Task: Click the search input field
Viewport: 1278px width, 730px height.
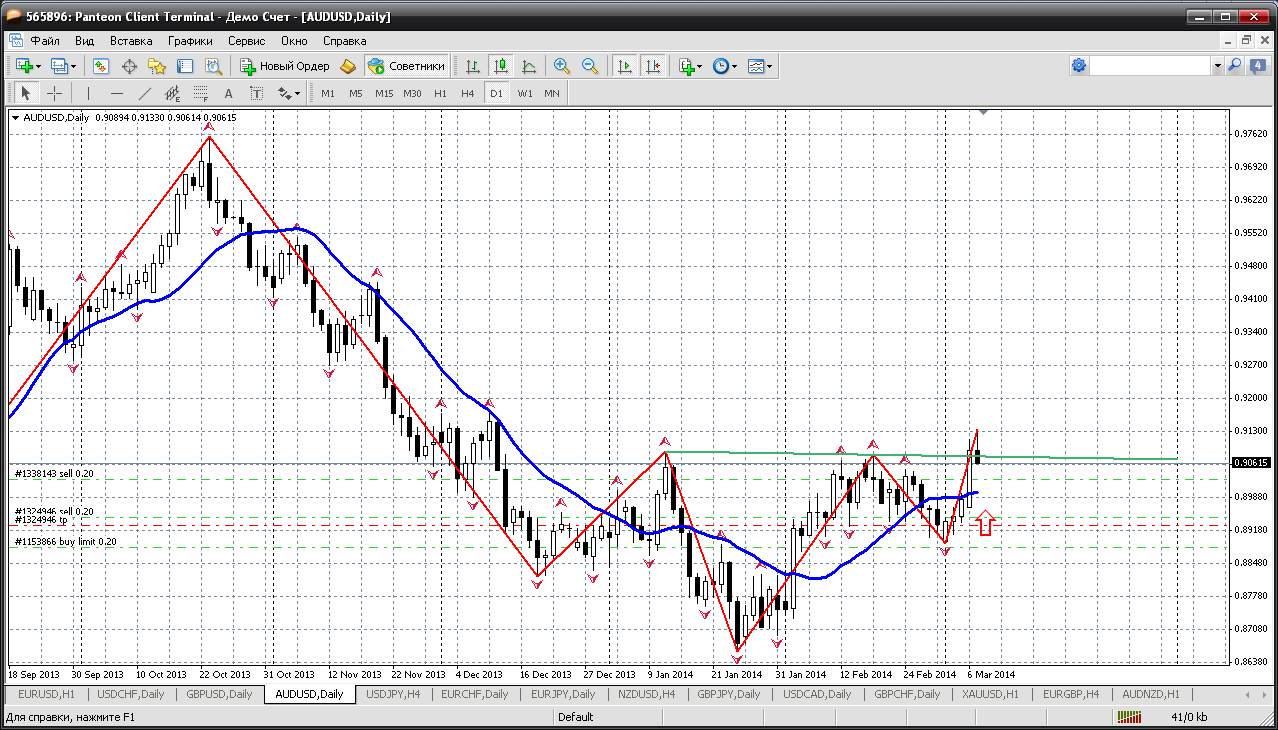Action: (x=1150, y=66)
